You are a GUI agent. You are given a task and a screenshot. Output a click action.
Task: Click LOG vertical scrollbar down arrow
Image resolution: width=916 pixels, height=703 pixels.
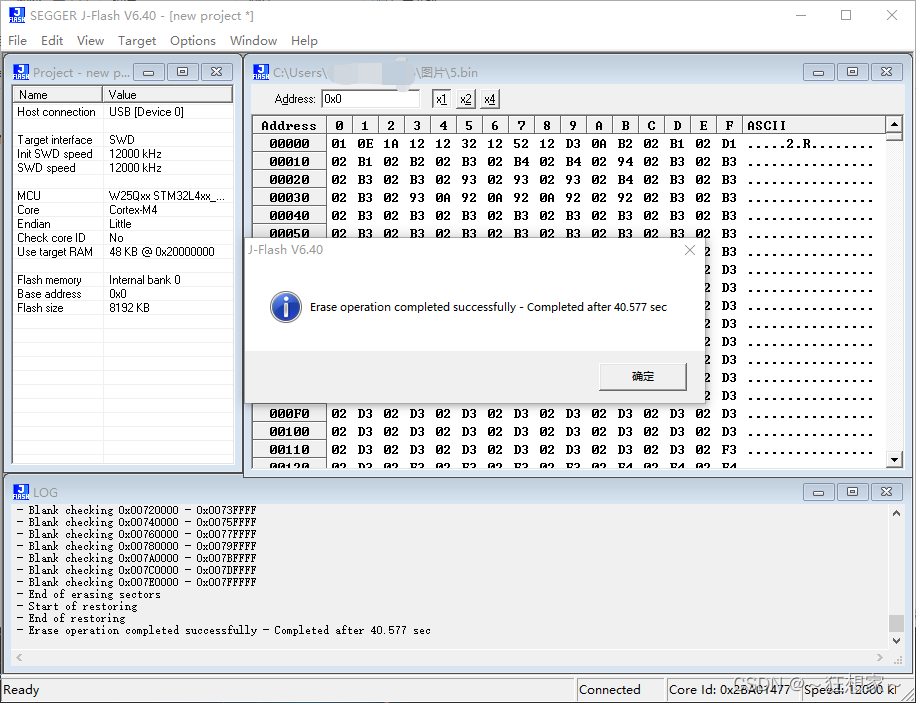pos(896,640)
